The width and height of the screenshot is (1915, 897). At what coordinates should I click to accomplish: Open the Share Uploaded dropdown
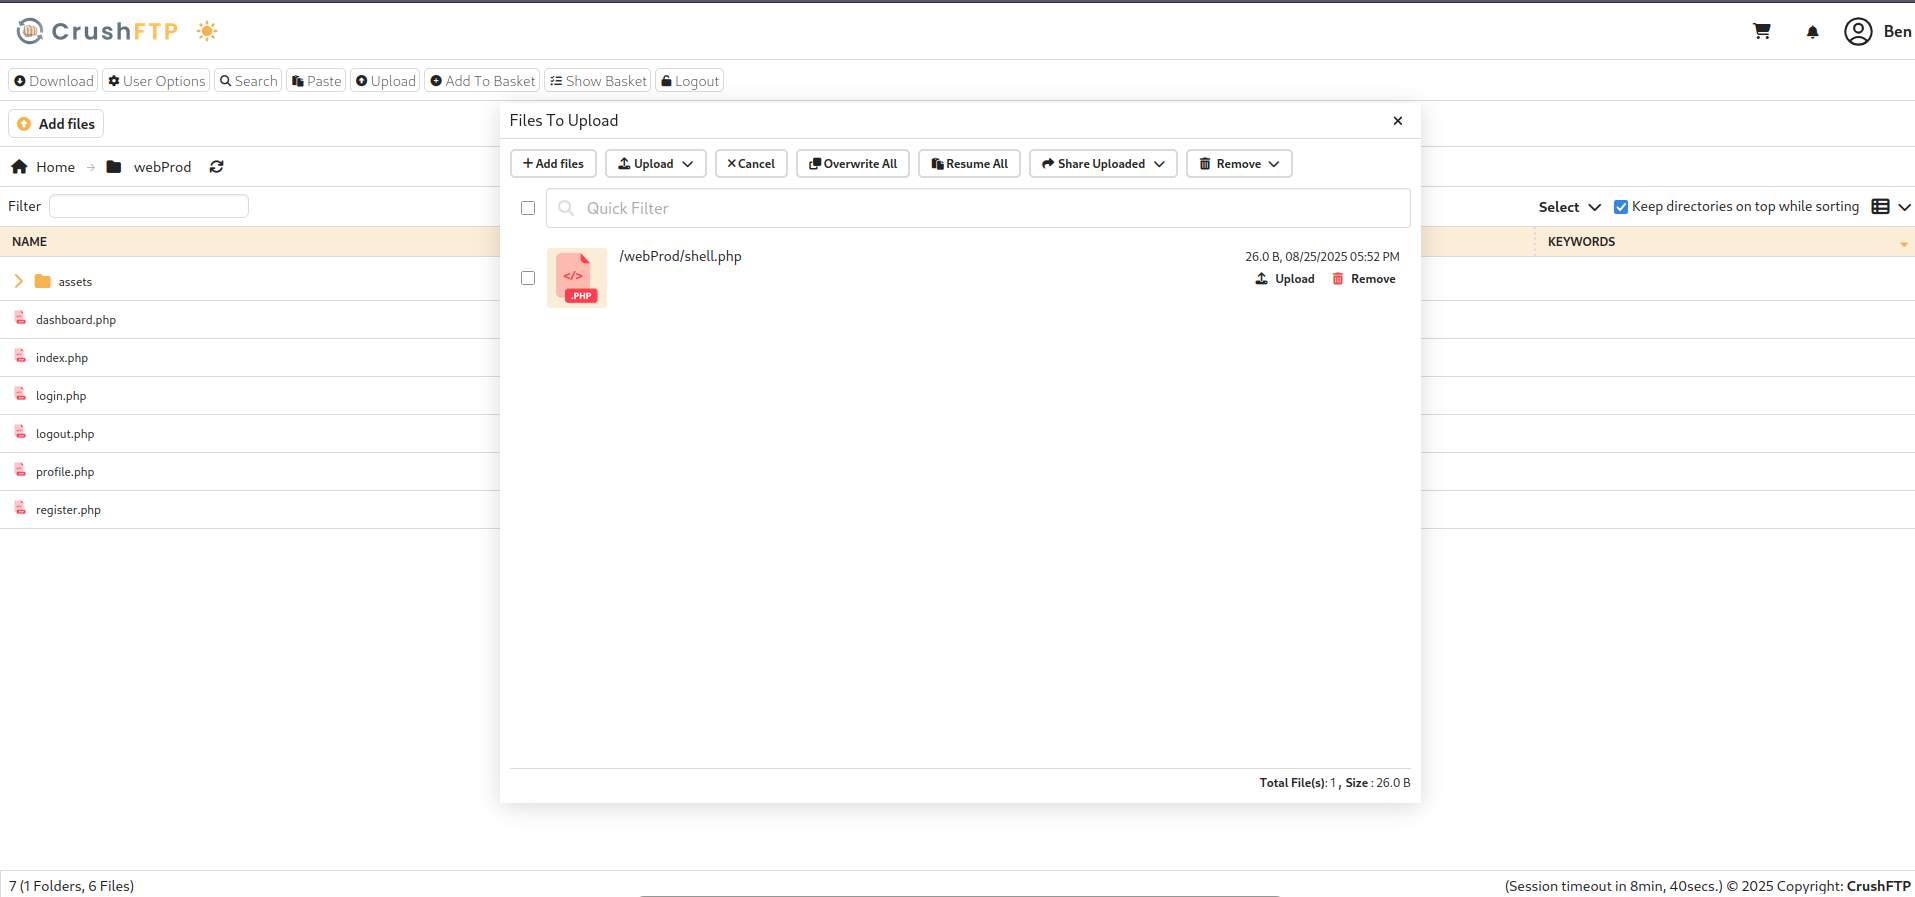pyautogui.click(x=1102, y=164)
